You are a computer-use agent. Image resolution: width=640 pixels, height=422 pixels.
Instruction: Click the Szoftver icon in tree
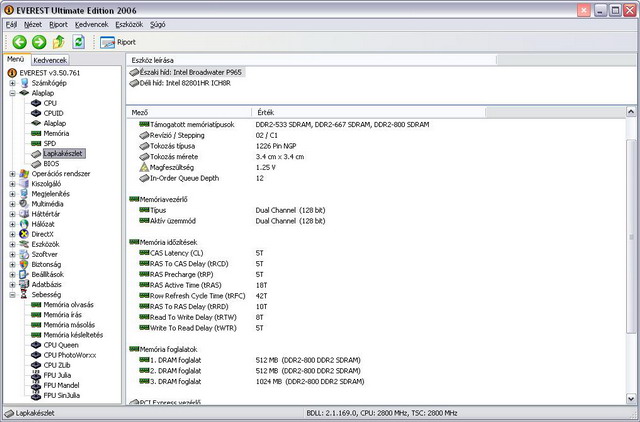click(x=24, y=254)
